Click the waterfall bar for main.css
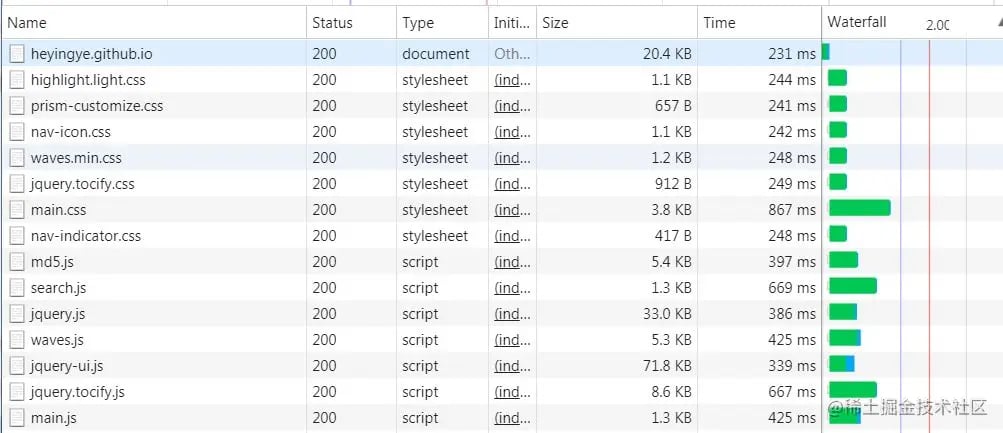 (x=860, y=207)
